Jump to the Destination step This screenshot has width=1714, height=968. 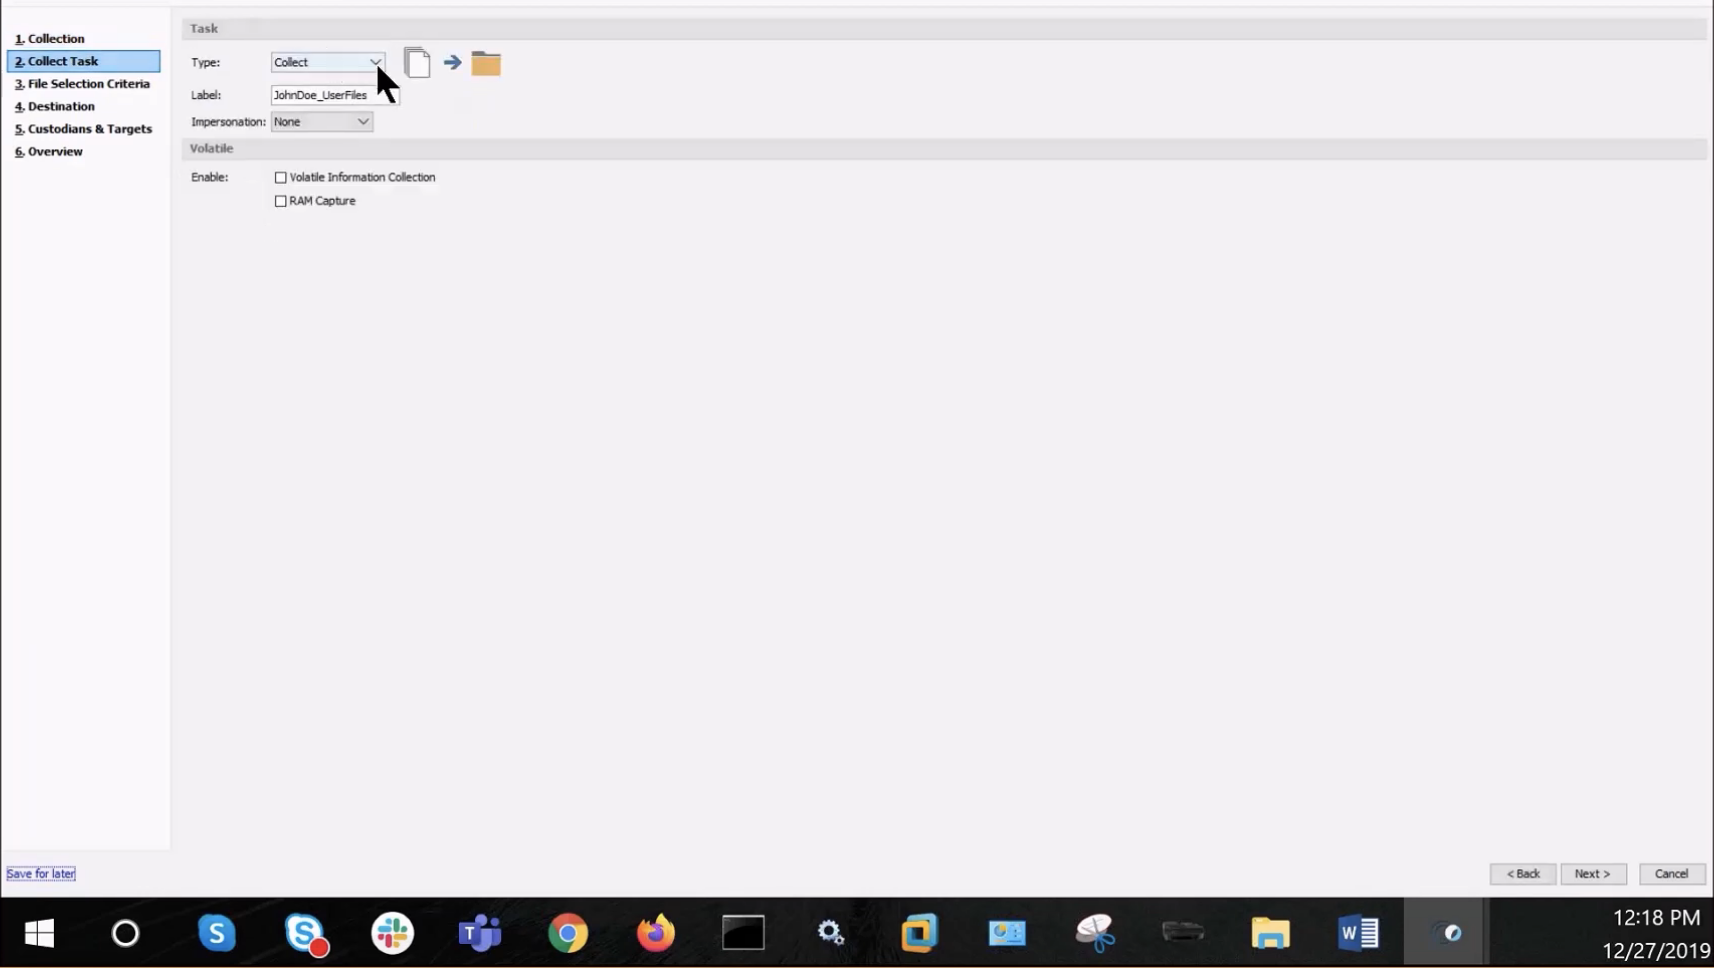tap(58, 106)
